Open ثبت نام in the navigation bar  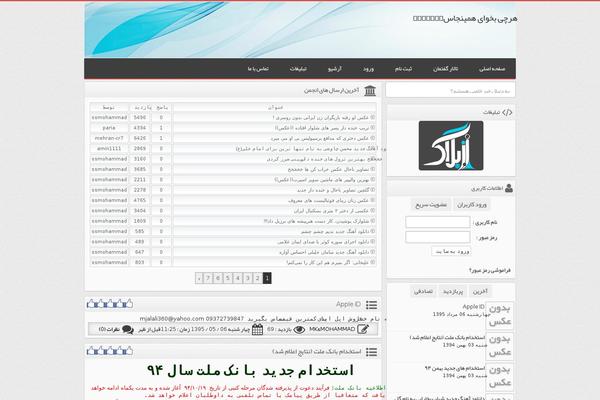click(403, 69)
